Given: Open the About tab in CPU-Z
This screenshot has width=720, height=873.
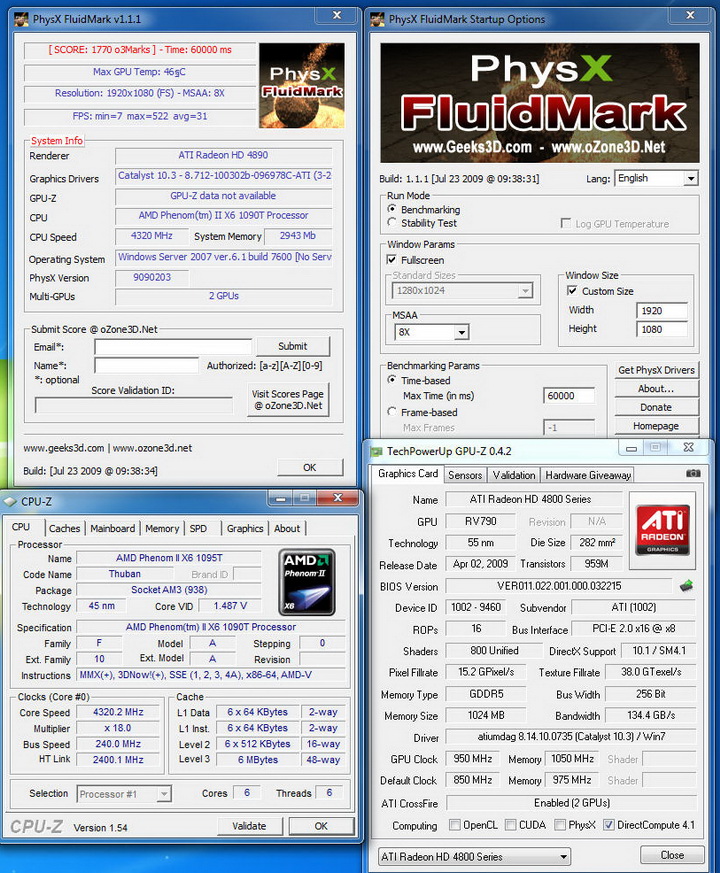Looking at the screenshot, I should click(287, 528).
